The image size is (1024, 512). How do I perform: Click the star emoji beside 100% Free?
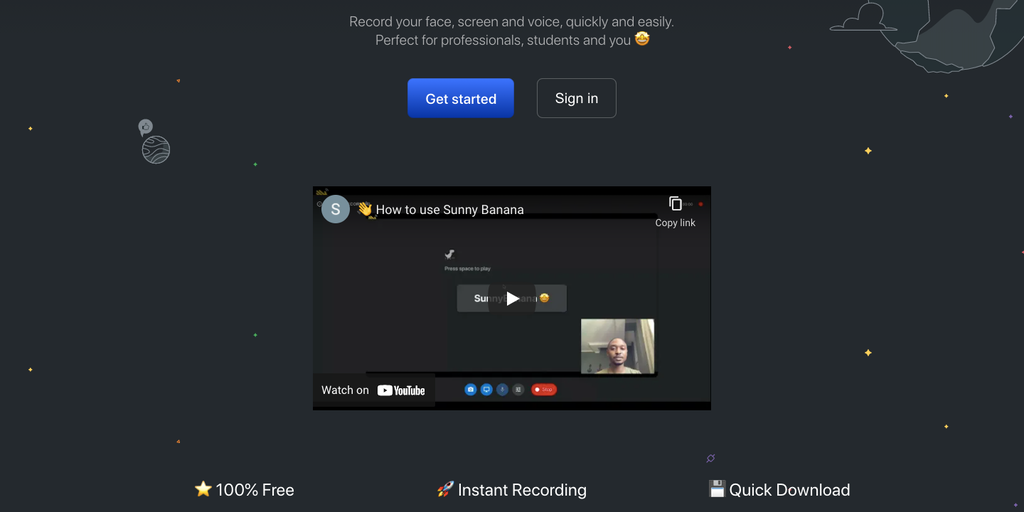[x=203, y=489]
